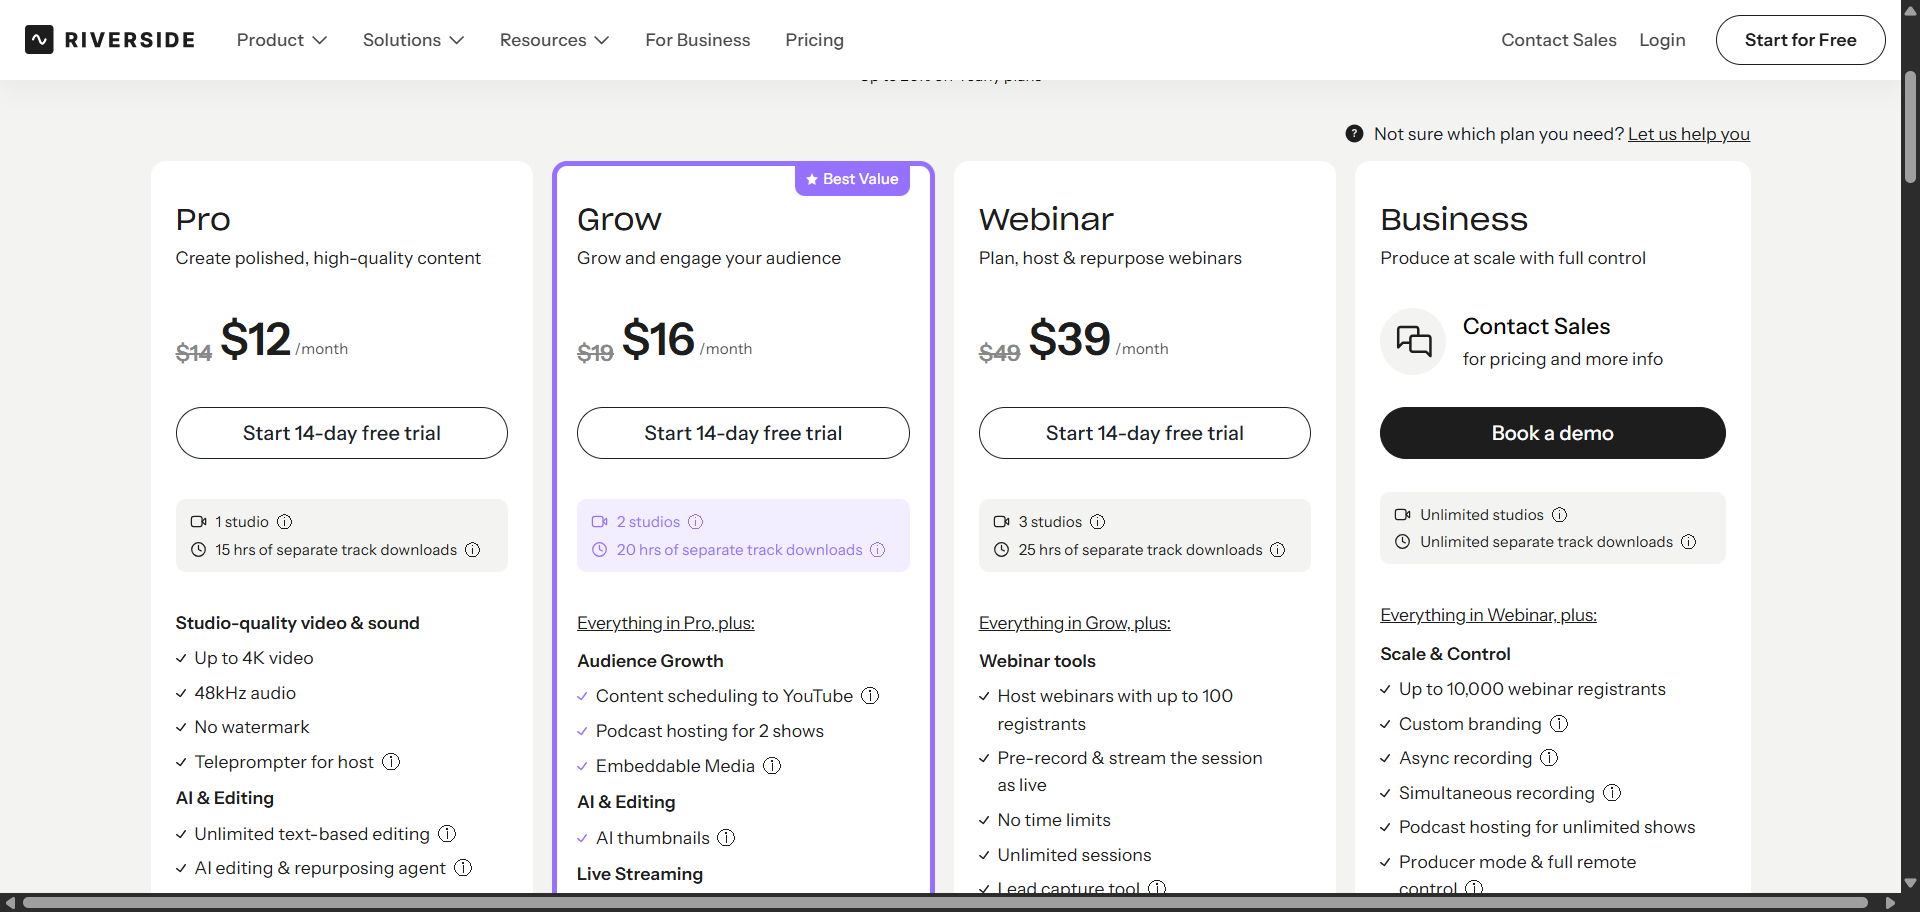1920x912 pixels.
Task: Click the Riverside logo
Action: tap(110, 40)
